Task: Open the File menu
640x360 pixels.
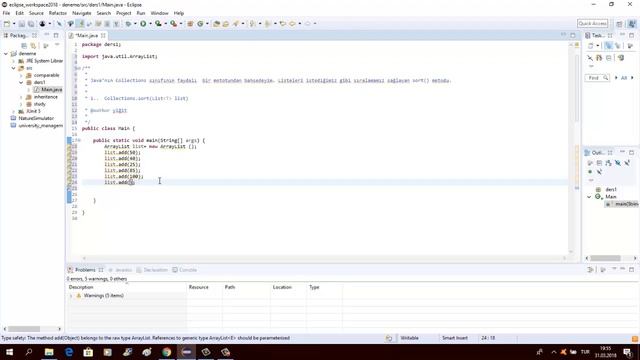Action: point(6,13)
